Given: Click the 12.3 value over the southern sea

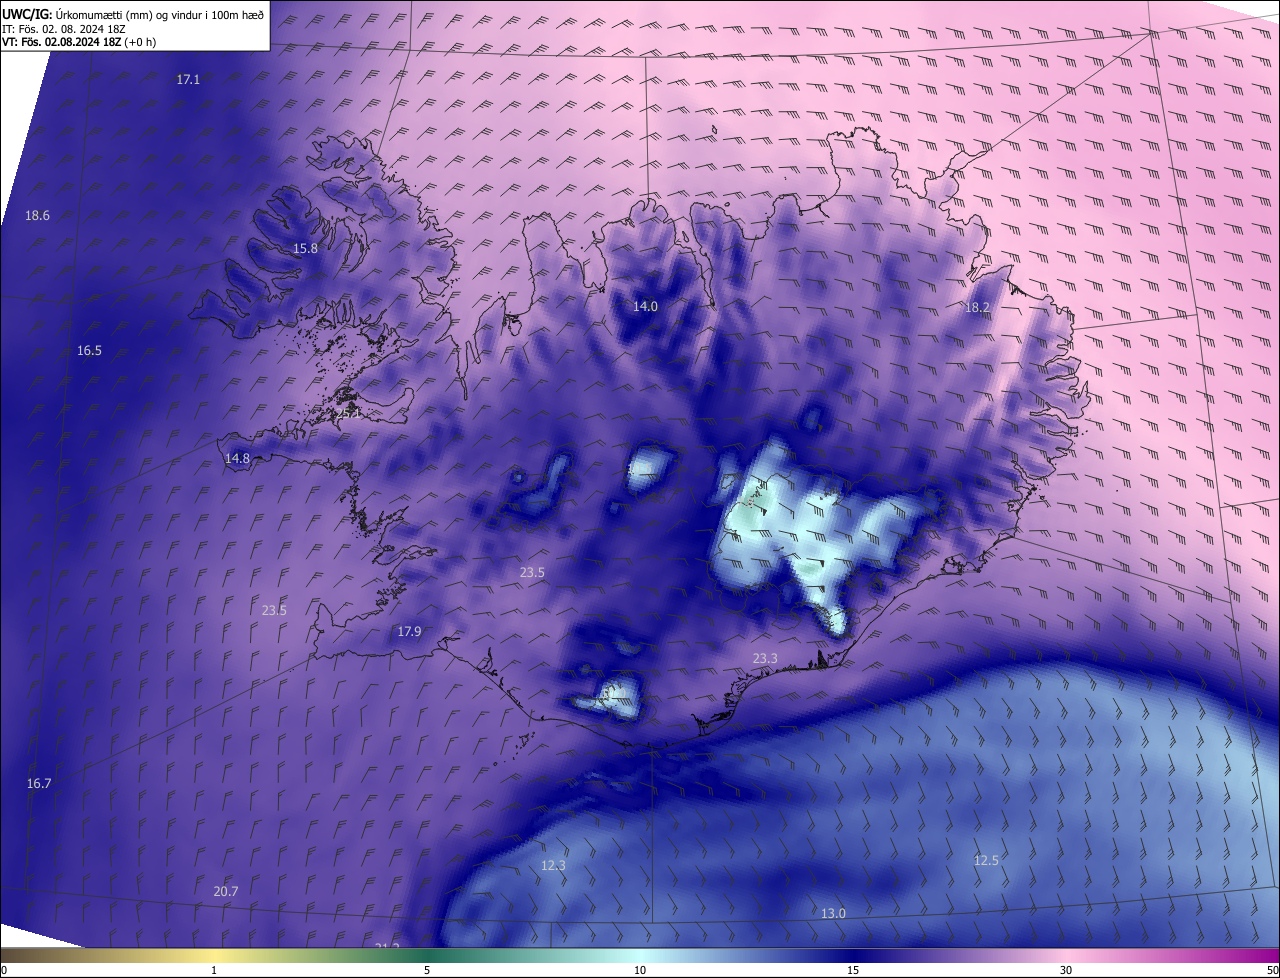Looking at the screenshot, I should point(553,865).
